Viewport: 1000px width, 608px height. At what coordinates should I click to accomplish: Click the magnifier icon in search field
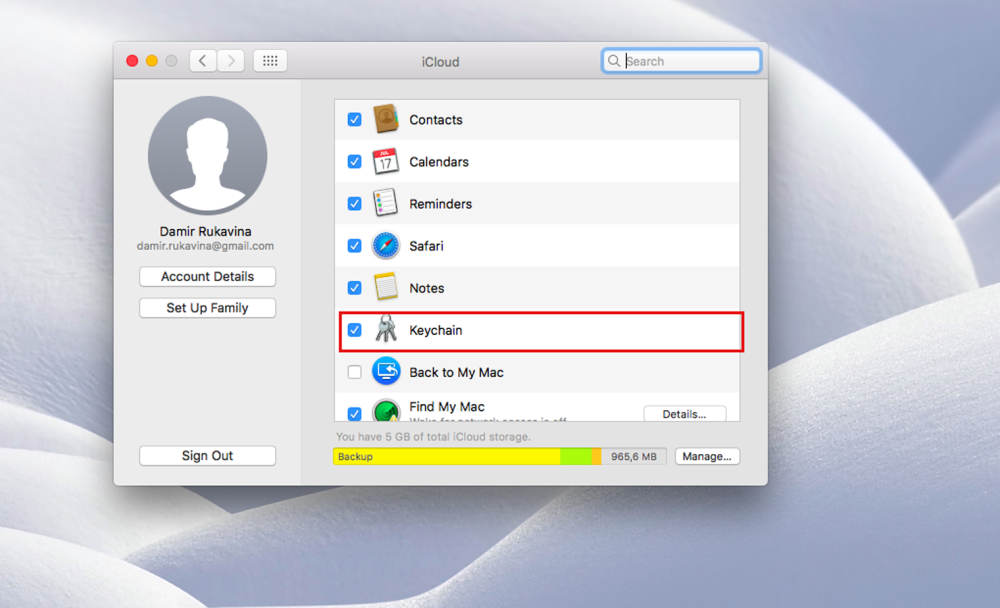point(614,61)
